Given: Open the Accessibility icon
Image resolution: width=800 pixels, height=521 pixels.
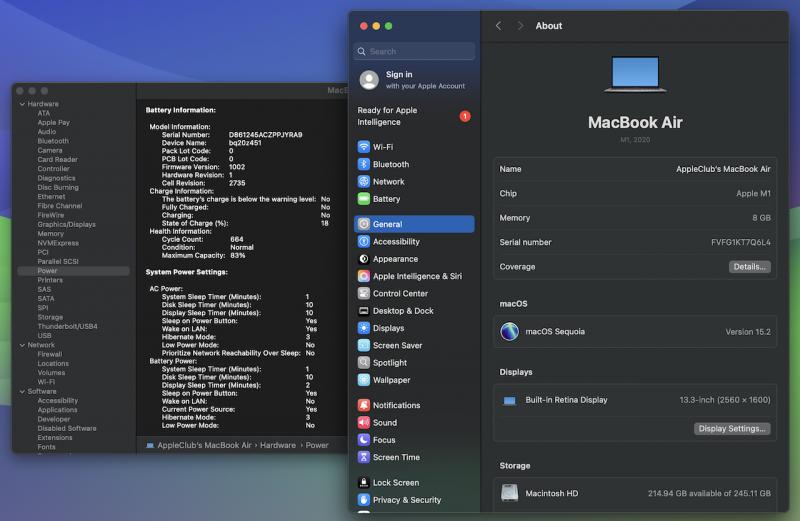Looking at the screenshot, I should click(363, 241).
